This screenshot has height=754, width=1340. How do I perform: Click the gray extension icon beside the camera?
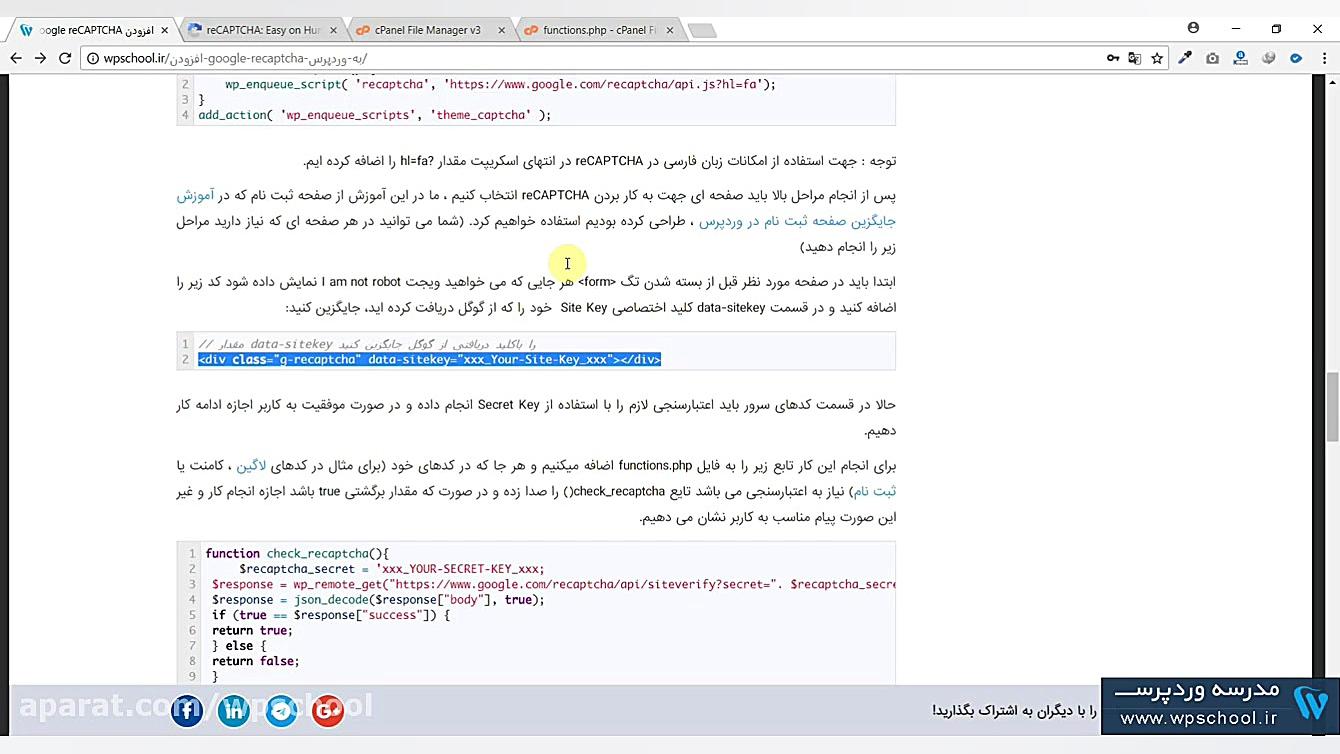1269,58
